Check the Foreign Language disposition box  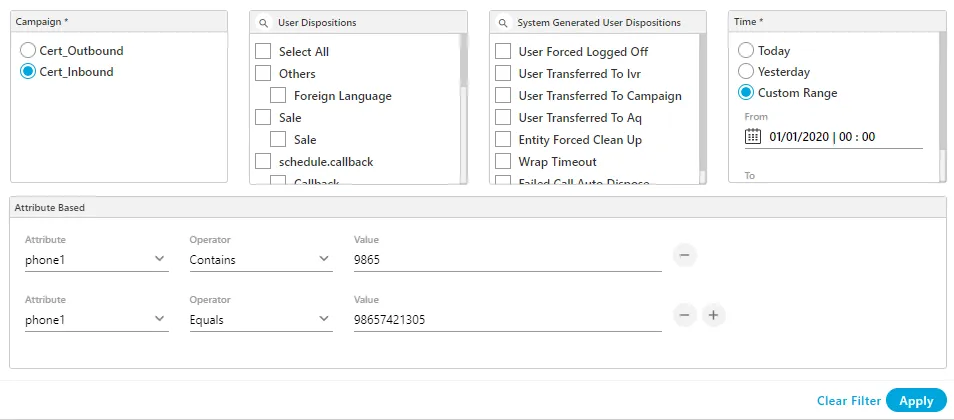click(278, 96)
